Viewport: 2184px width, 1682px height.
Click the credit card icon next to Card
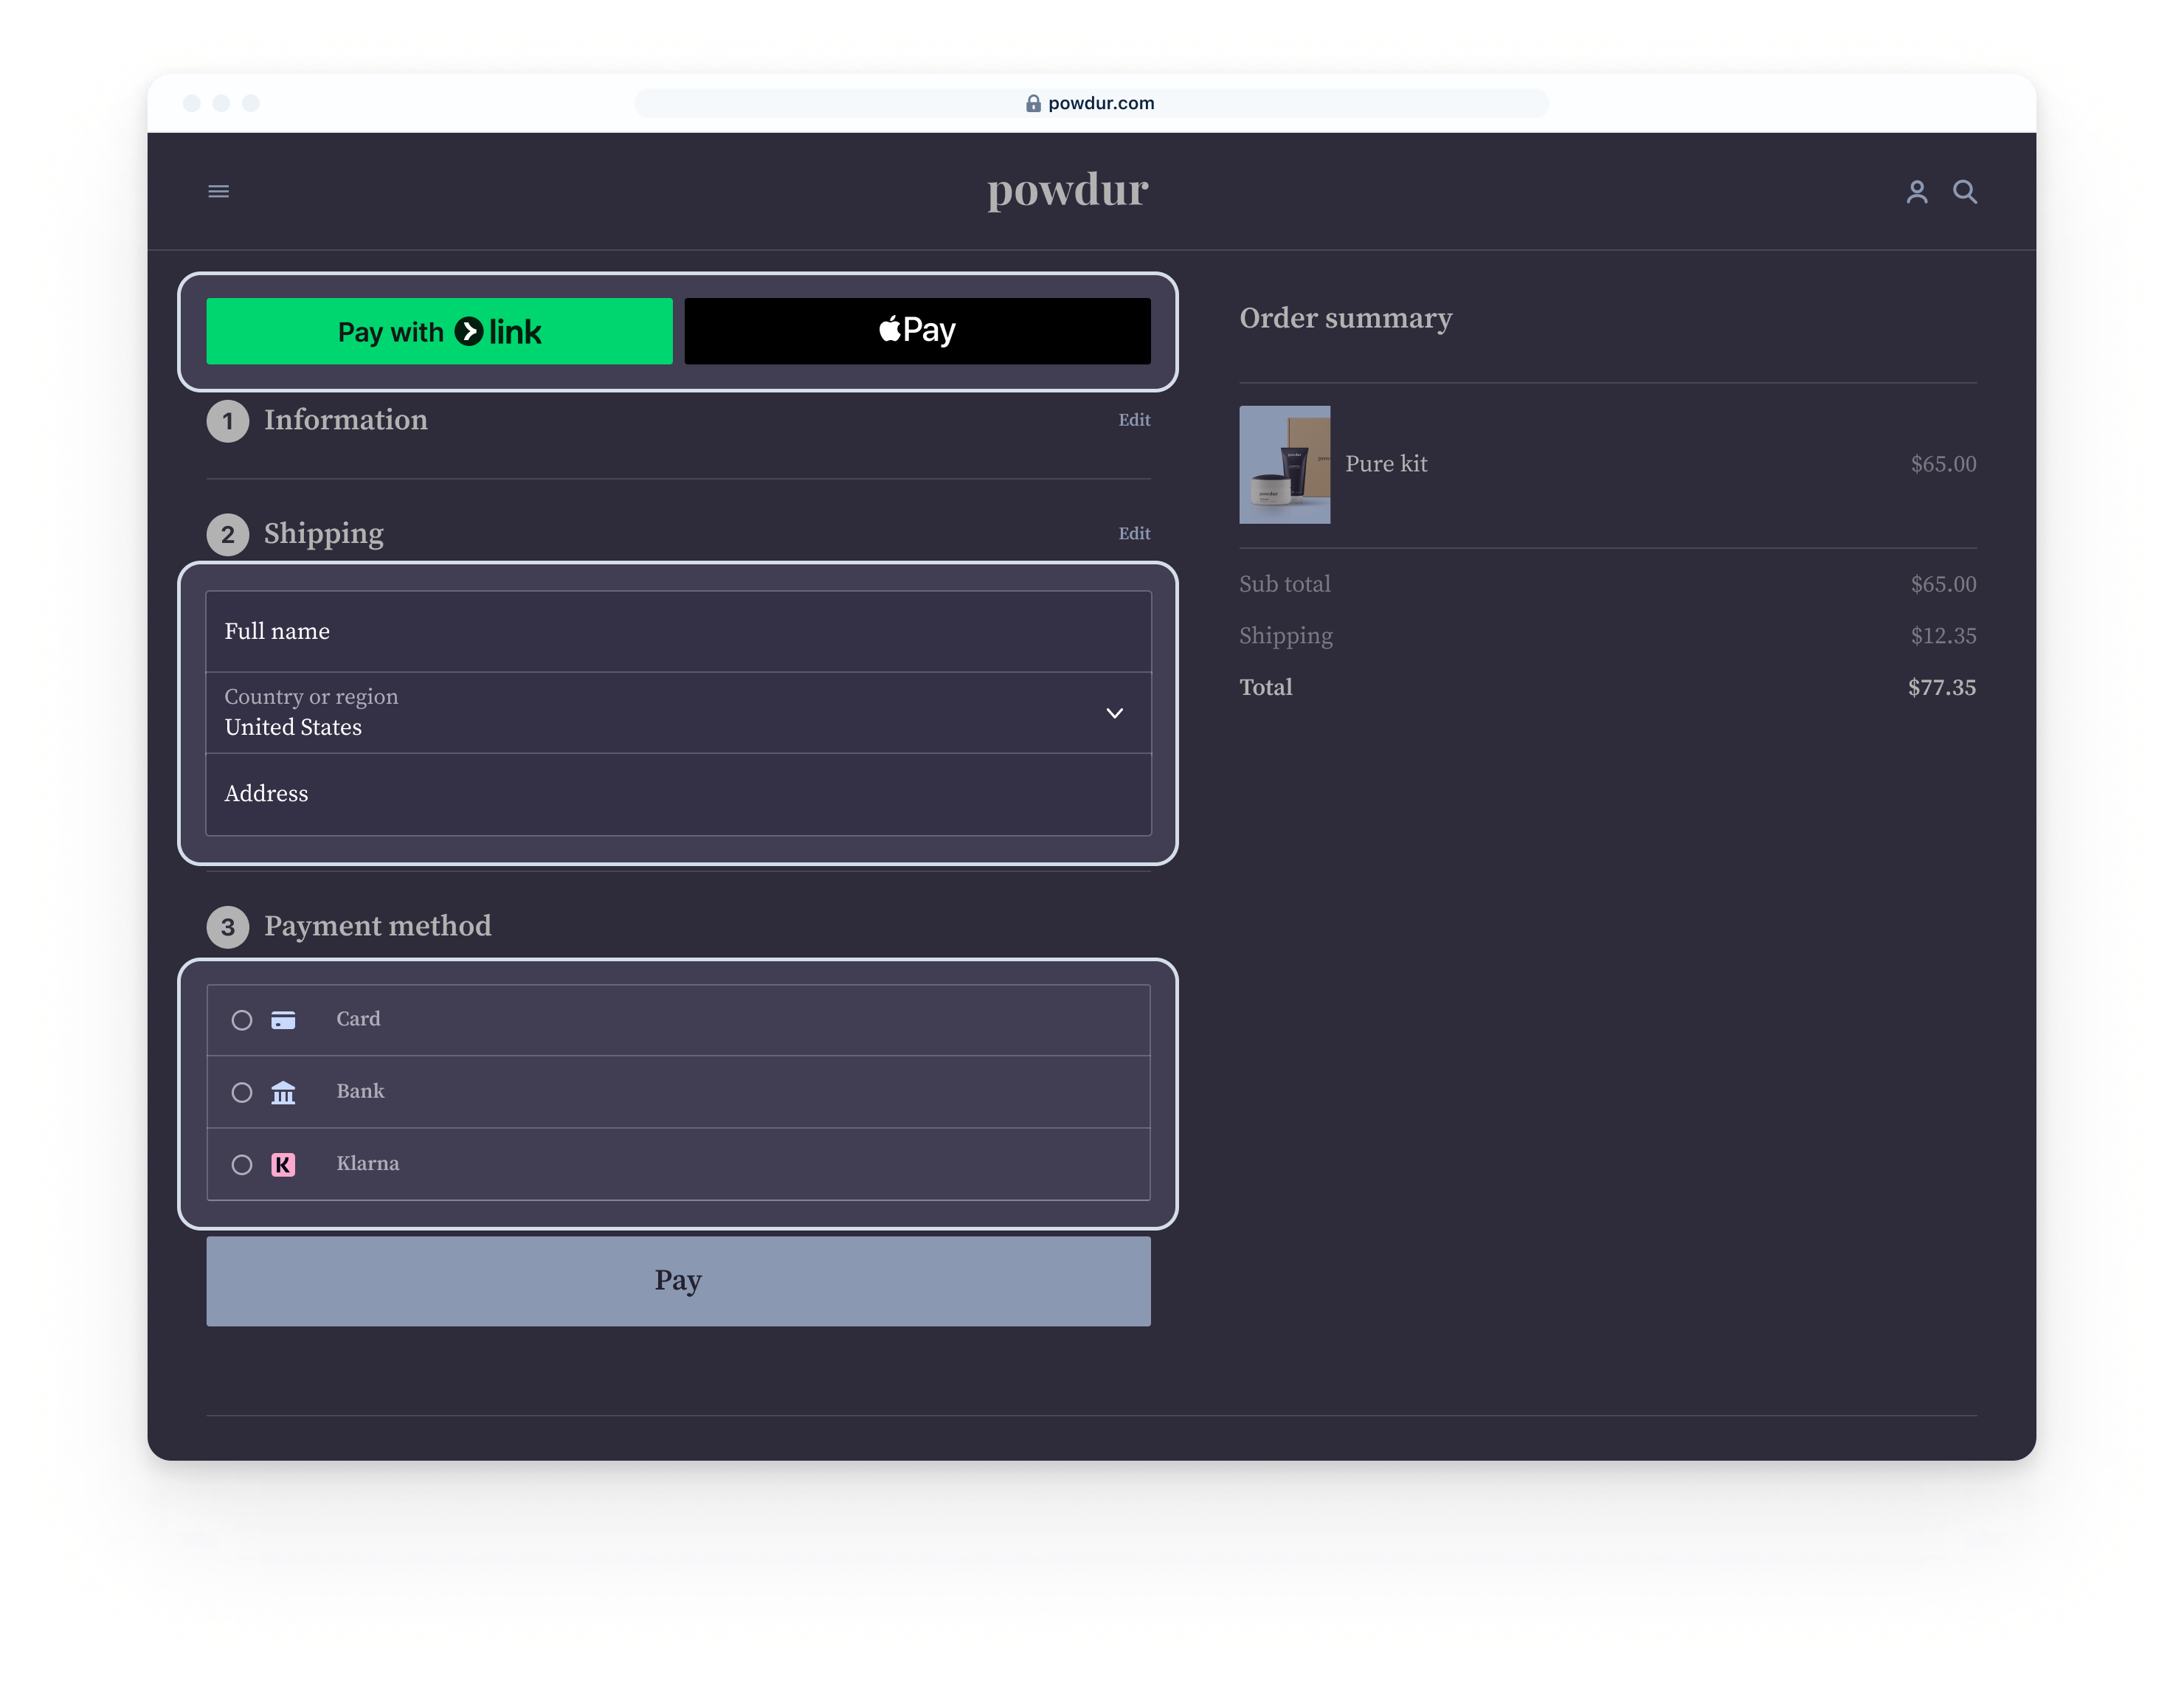284,1020
